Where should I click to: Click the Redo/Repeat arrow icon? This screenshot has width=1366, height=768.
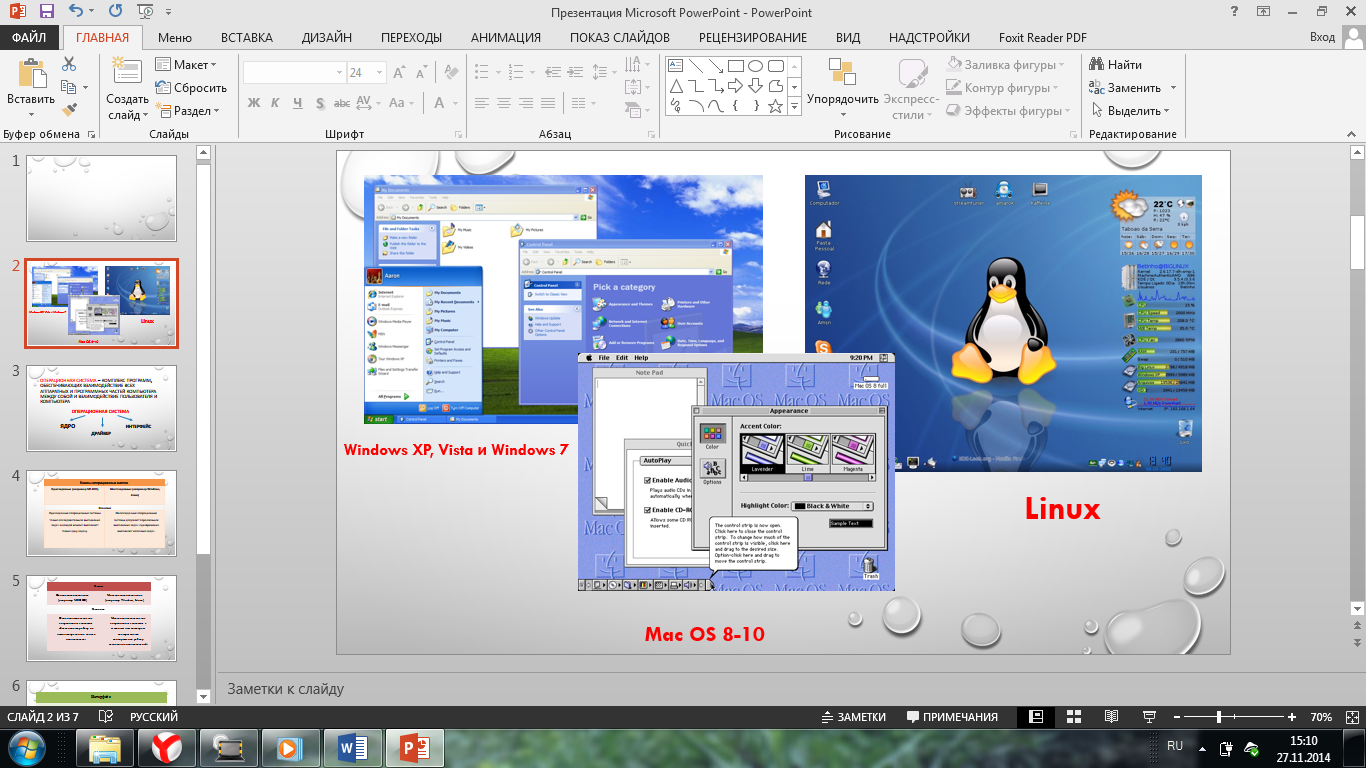click(115, 12)
